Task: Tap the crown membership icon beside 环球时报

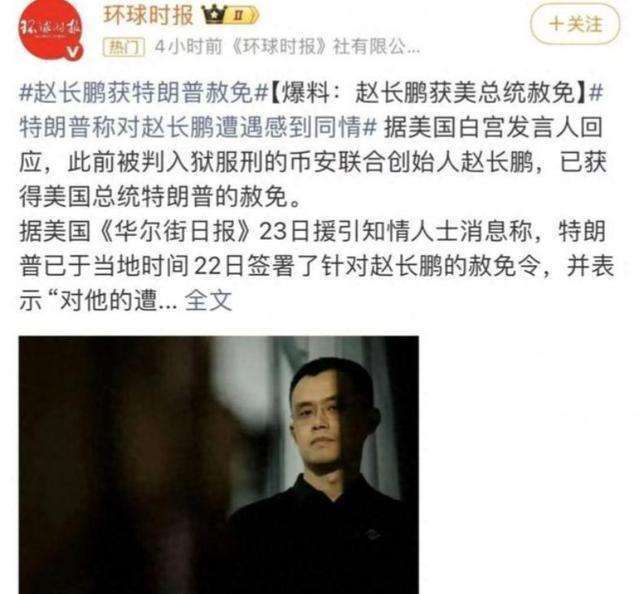Action: [x=214, y=15]
